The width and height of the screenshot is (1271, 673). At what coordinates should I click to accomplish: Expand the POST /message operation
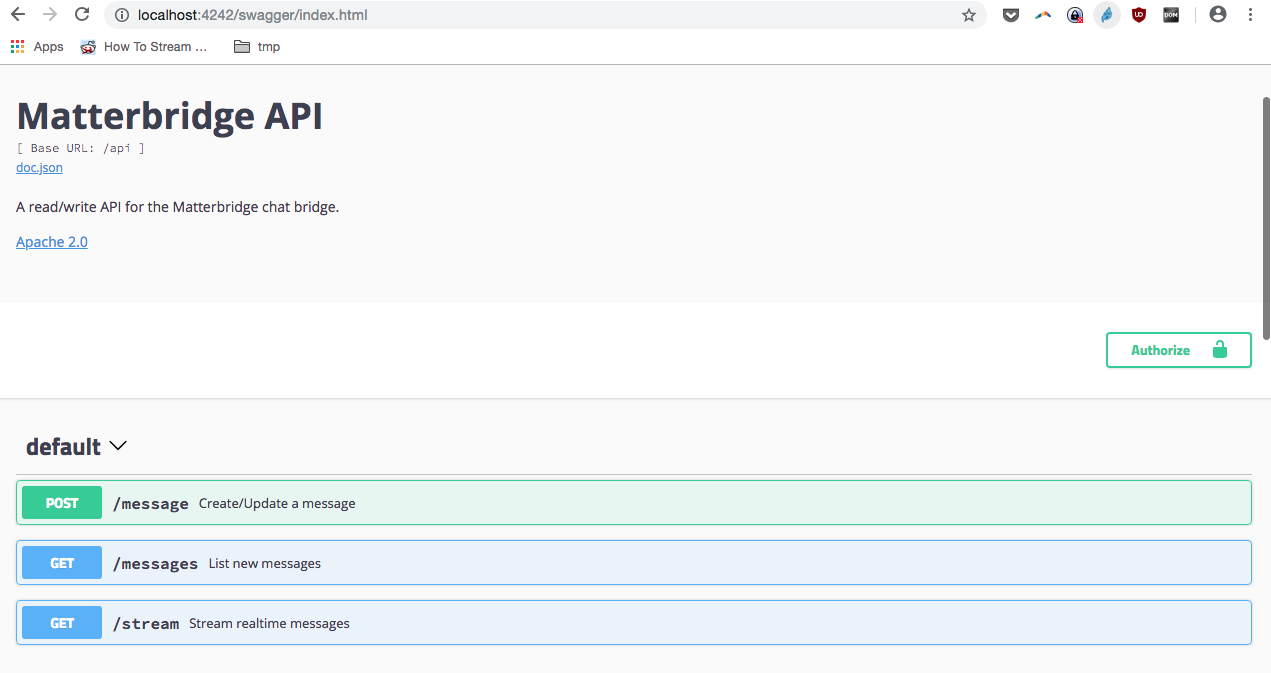point(635,502)
